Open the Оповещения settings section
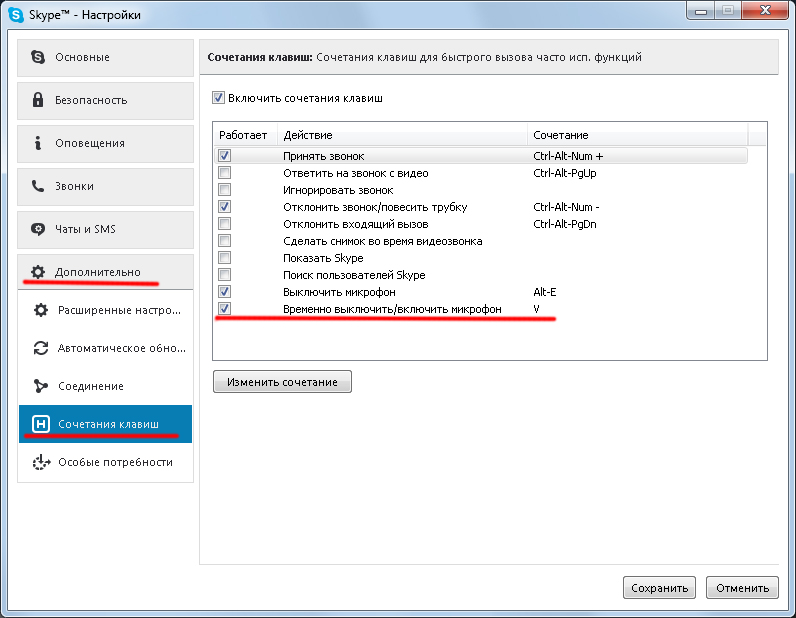796x618 pixels. (106, 144)
